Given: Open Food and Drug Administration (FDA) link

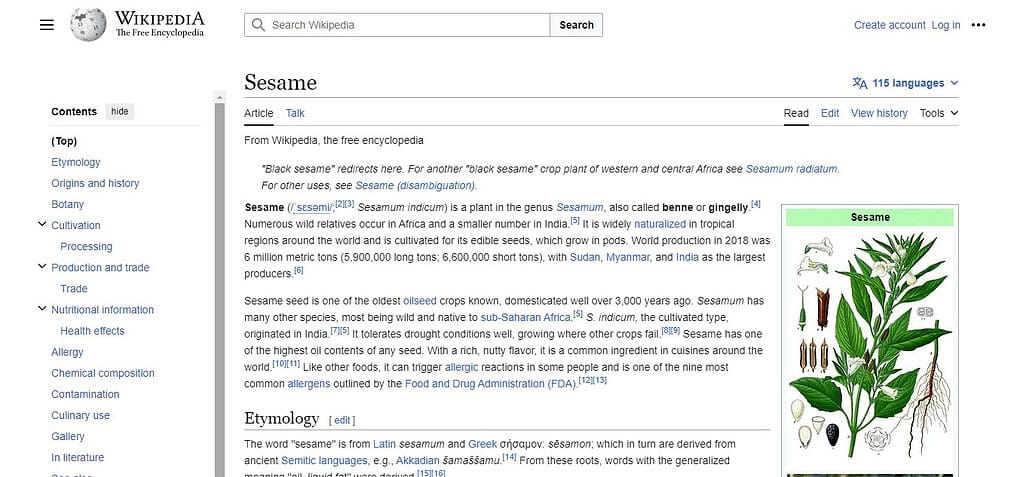Looking at the screenshot, I should click(x=490, y=384).
